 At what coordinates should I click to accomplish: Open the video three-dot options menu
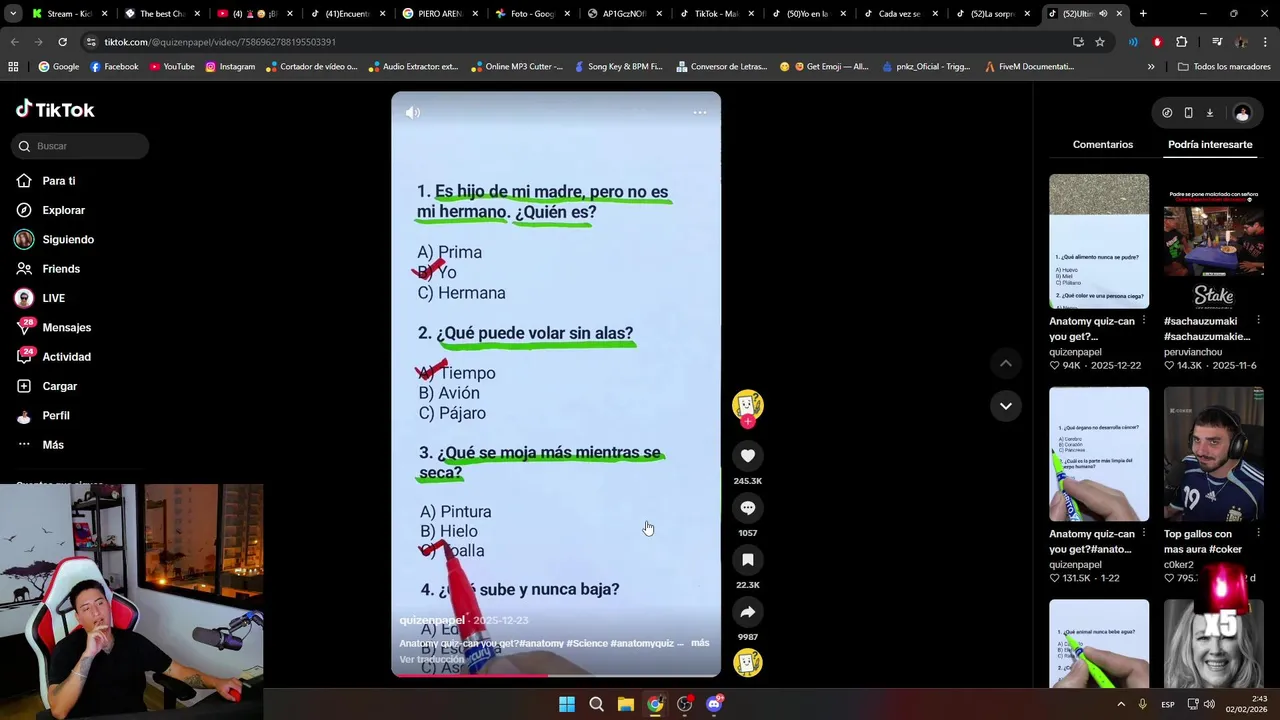tap(700, 112)
